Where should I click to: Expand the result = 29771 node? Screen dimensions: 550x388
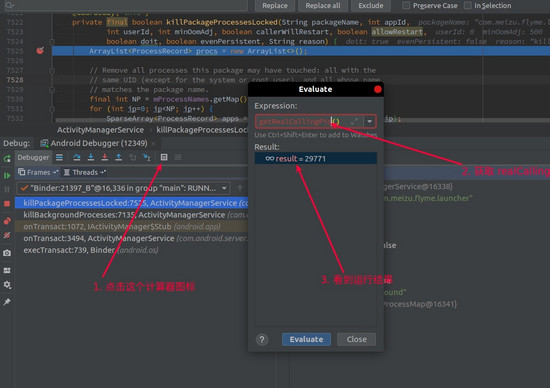[x=269, y=159]
